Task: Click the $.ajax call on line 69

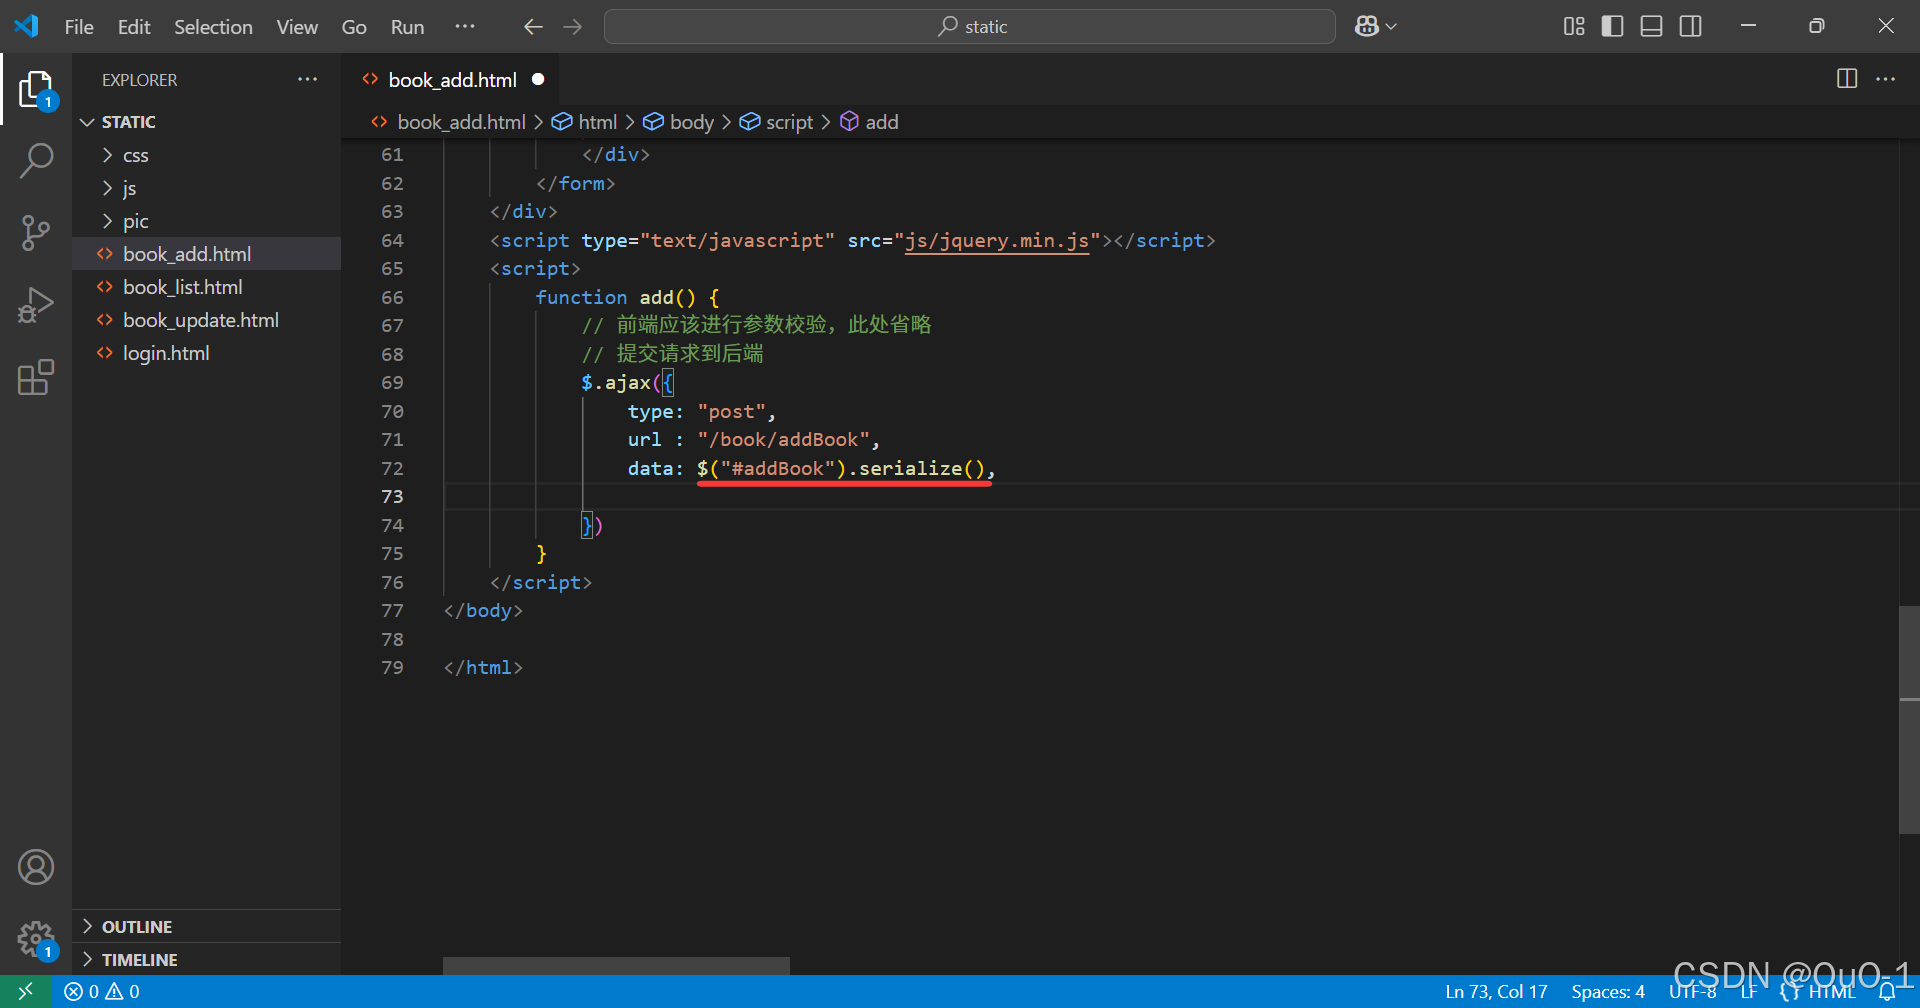Action: [x=615, y=383]
